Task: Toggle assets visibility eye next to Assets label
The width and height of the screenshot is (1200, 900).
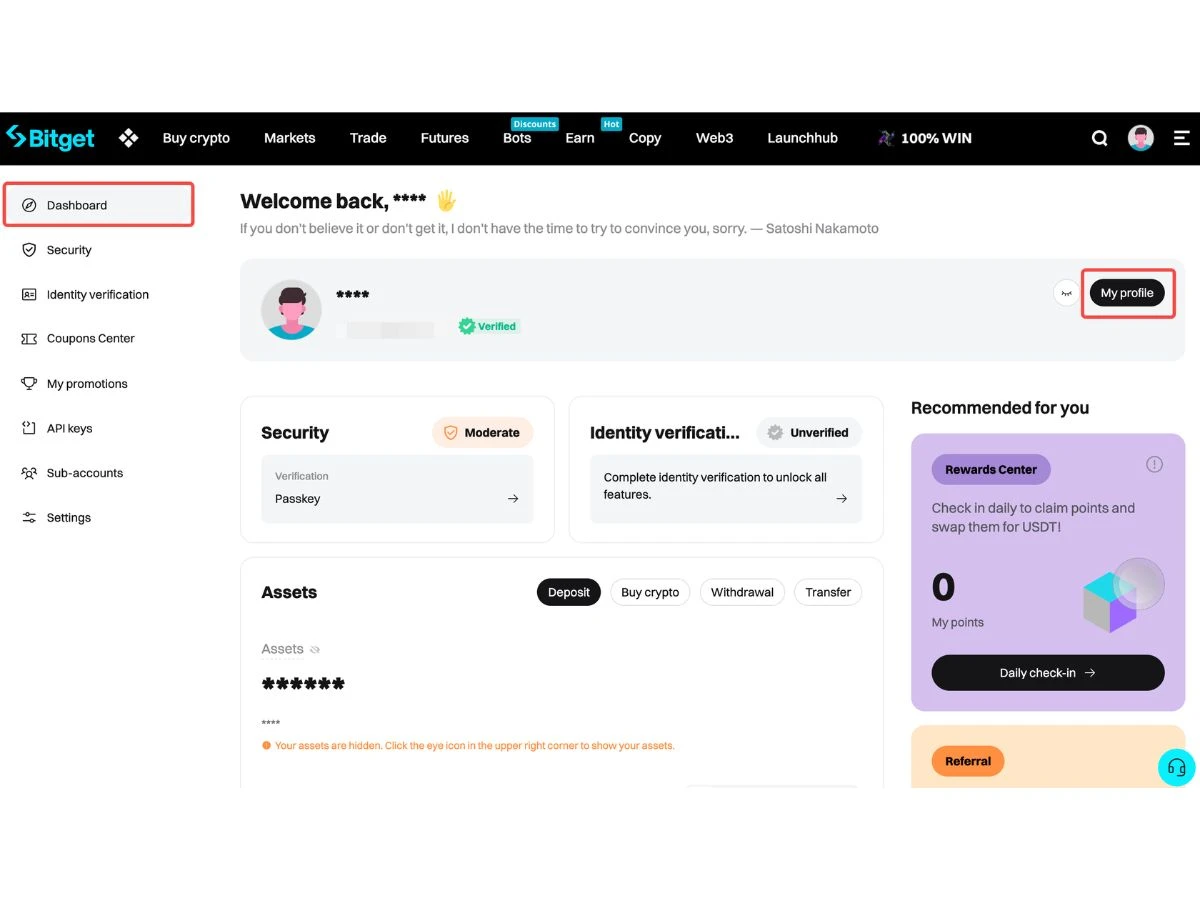Action: tap(315, 650)
